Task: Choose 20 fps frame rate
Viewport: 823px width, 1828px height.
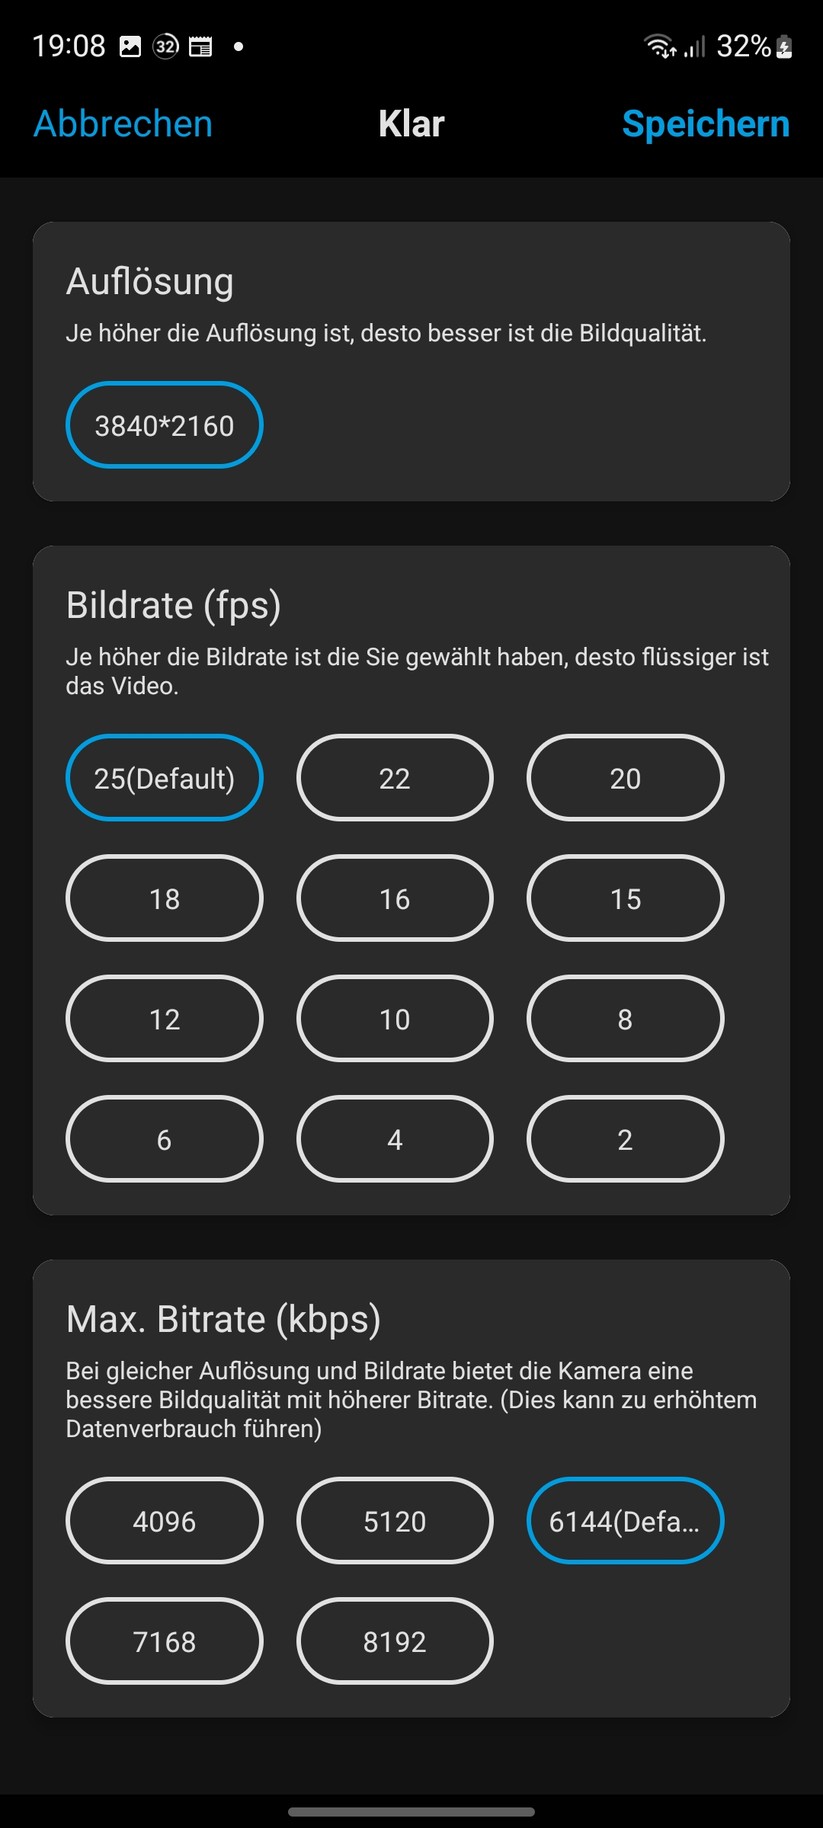Action: pyautogui.click(x=625, y=778)
